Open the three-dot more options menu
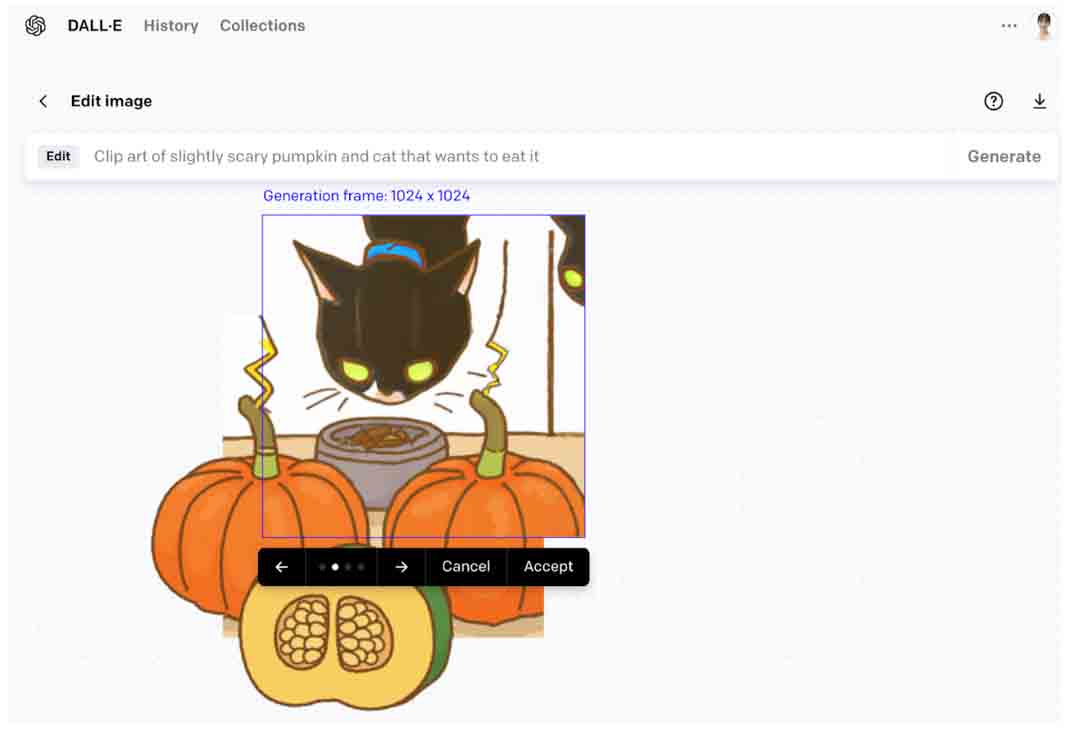This screenshot has height=740, width=1074. (x=1009, y=26)
